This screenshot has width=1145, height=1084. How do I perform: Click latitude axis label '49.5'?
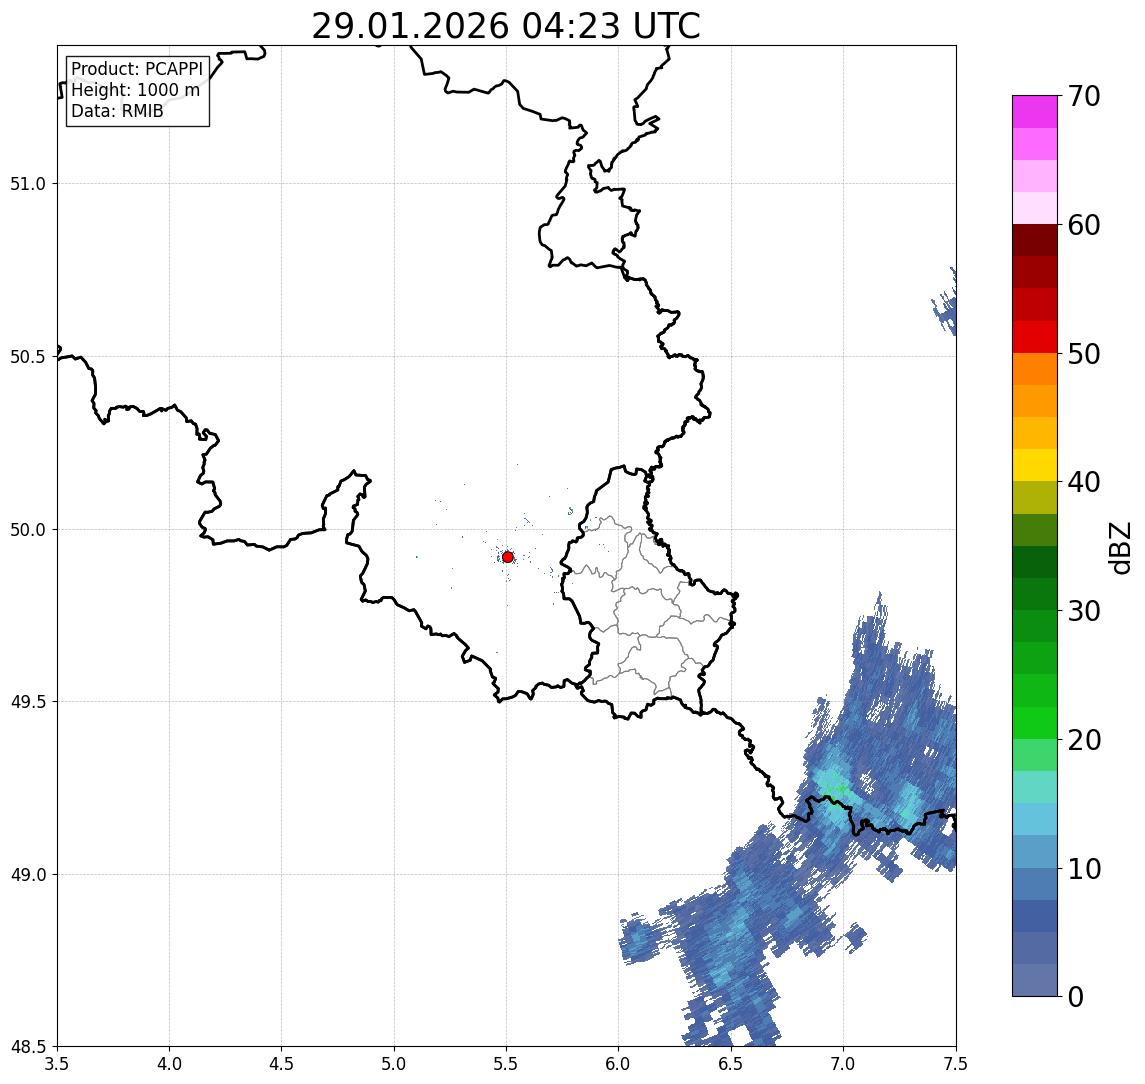click(x=28, y=702)
